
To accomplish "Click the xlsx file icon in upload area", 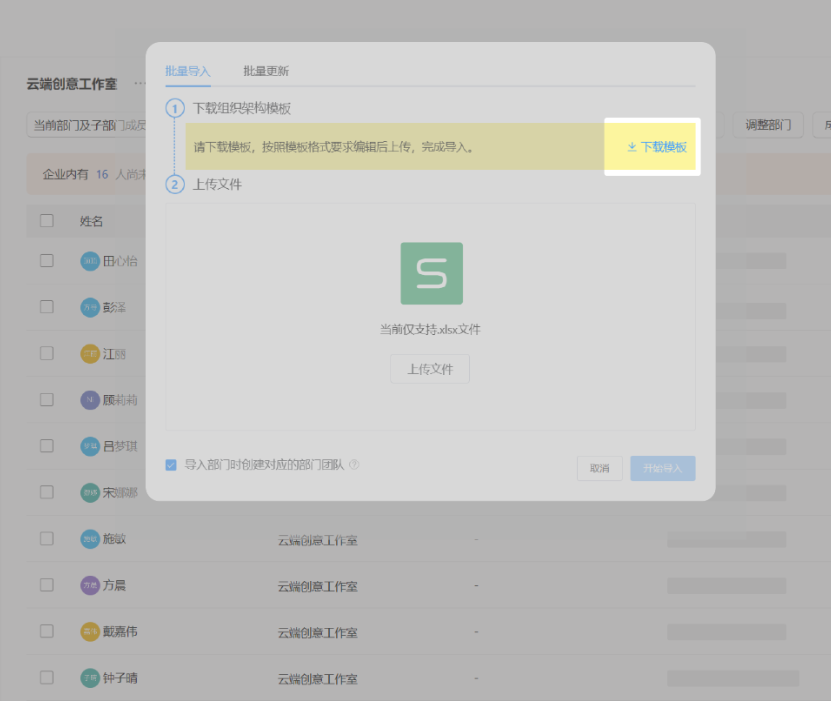I will (x=430, y=273).
